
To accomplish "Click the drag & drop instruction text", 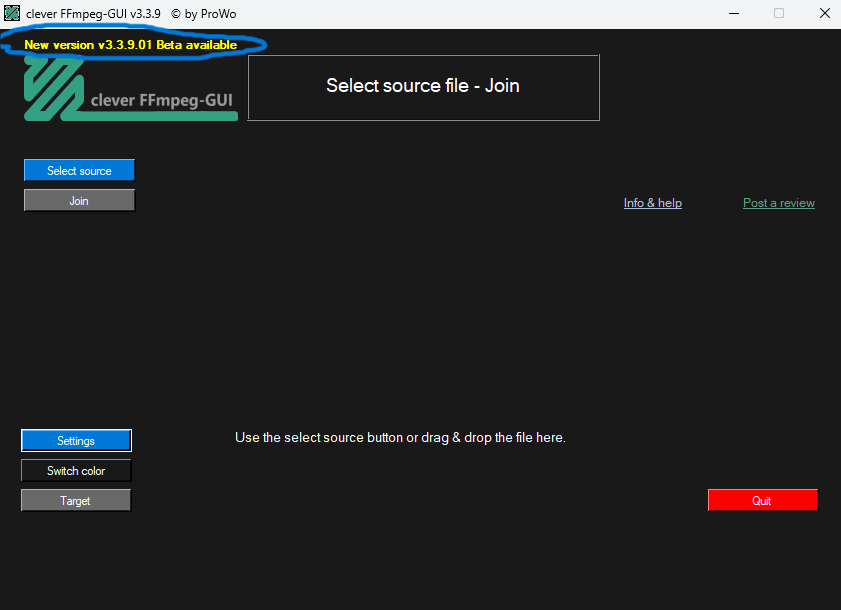I will tap(400, 437).
